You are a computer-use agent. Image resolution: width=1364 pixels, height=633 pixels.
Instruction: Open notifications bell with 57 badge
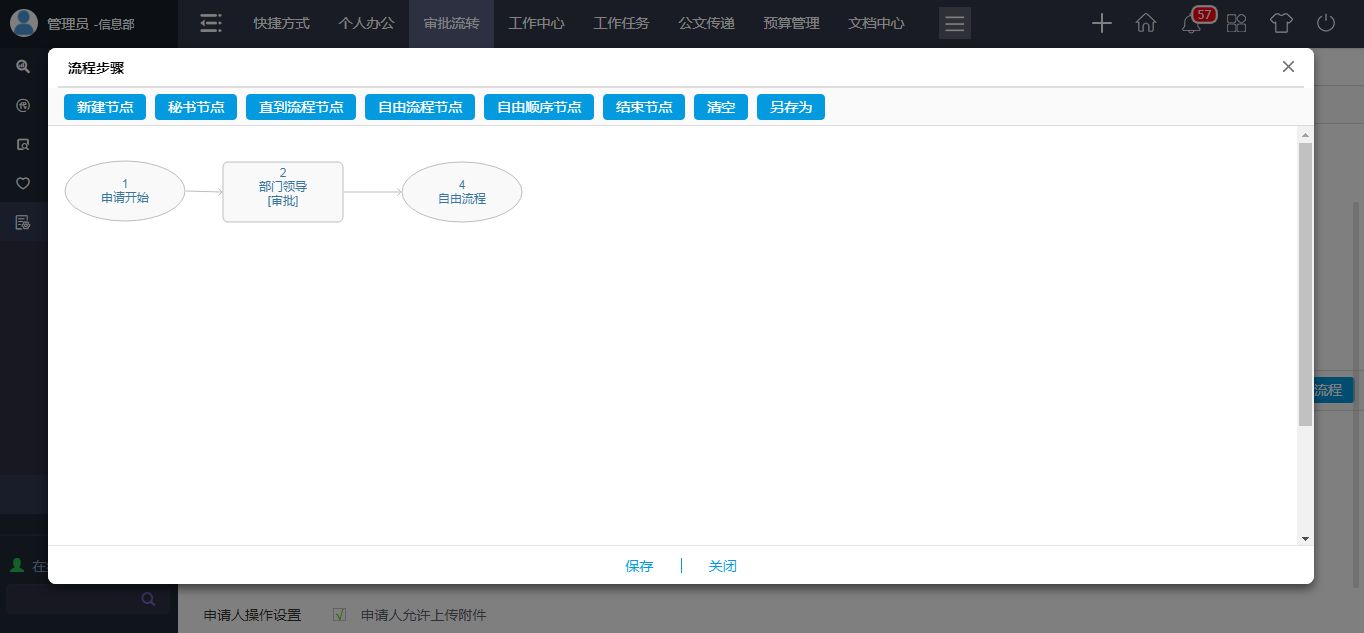[1191, 24]
